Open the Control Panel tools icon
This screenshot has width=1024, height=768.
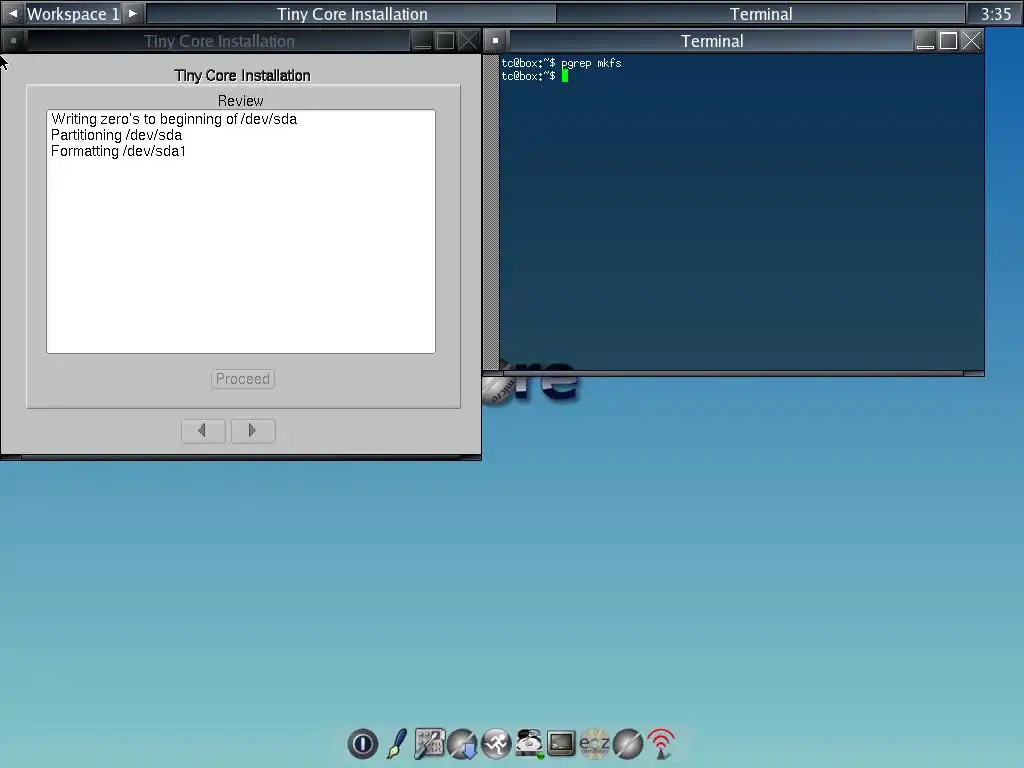click(429, 744)
